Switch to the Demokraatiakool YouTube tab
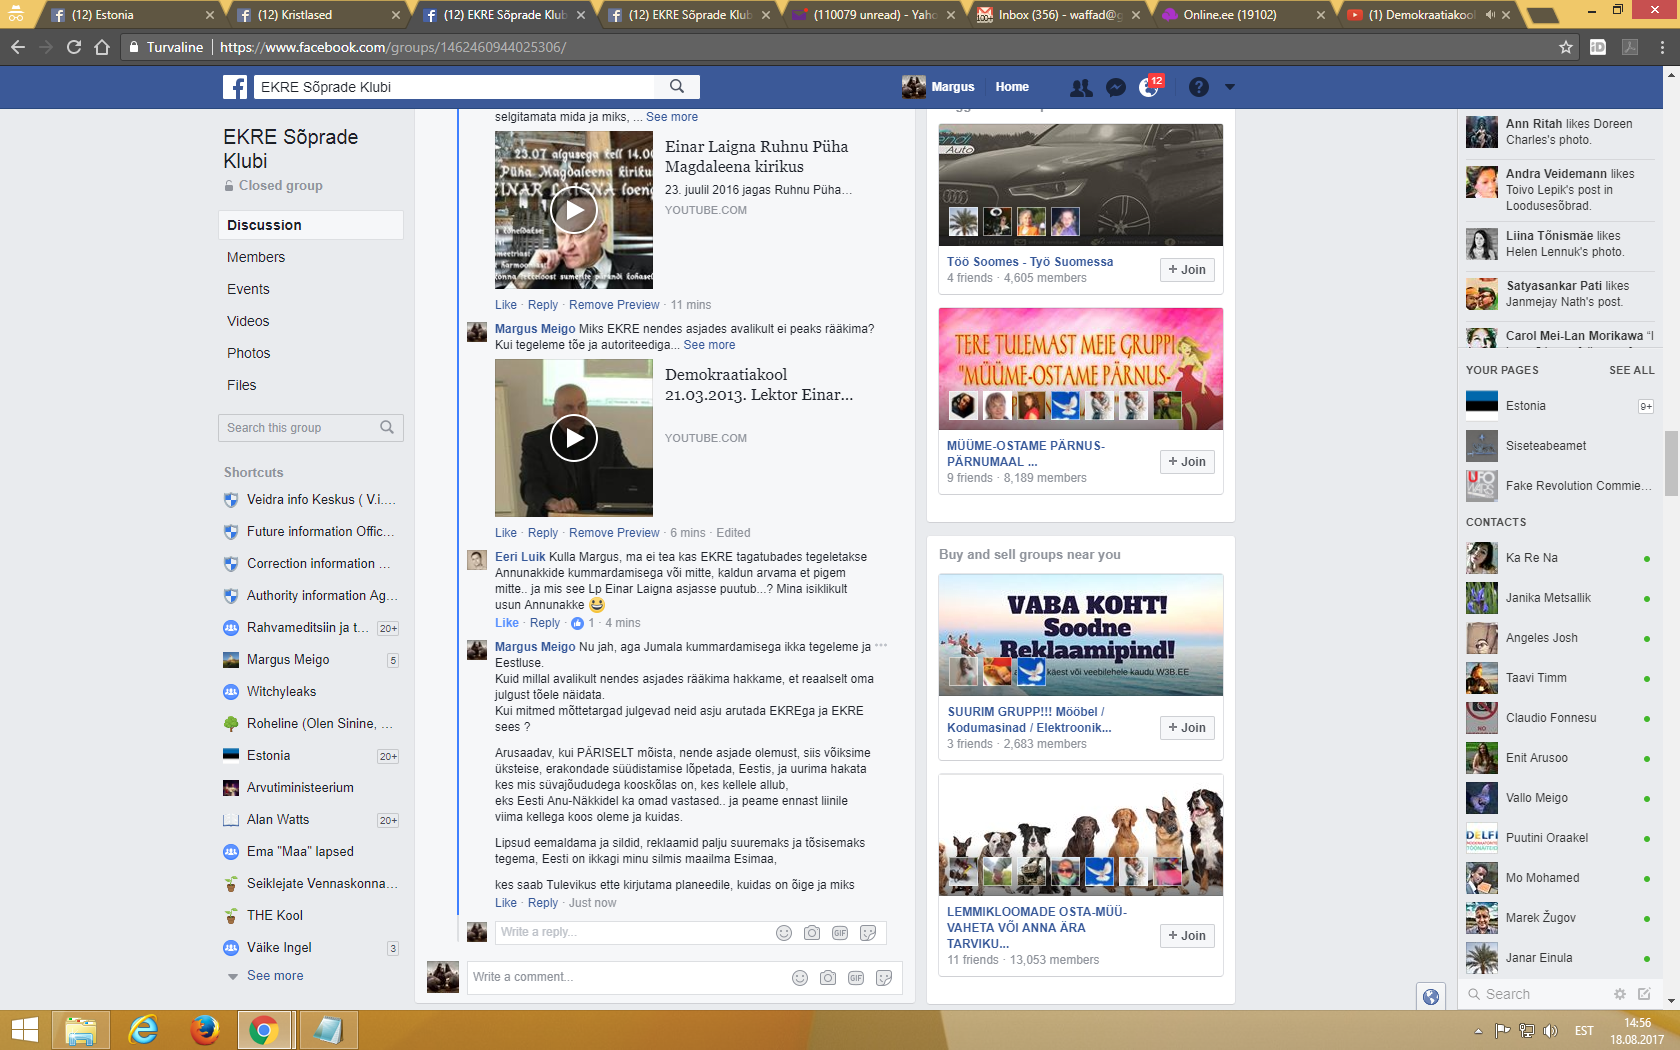1680x1050 pixels. (x=1430, y=15)
